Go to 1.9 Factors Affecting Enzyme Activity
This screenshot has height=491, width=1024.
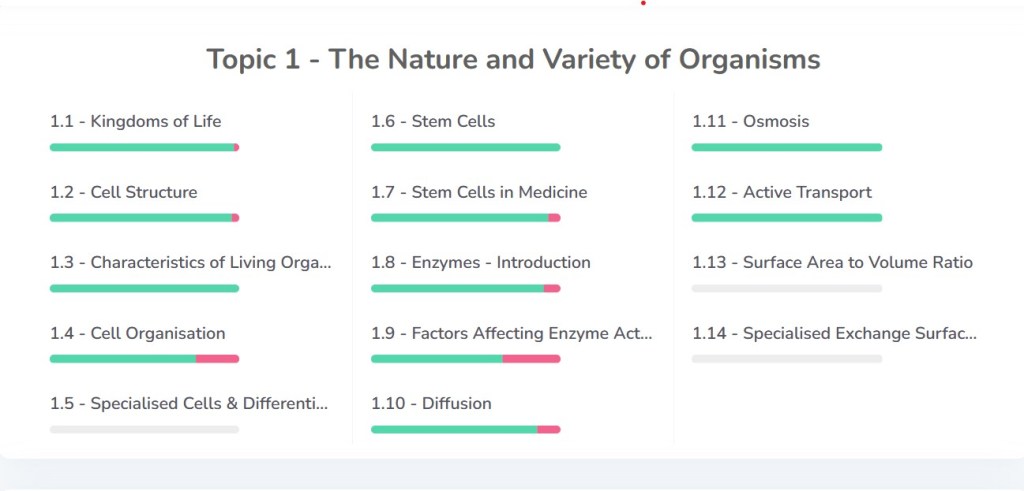coord(511,334)
